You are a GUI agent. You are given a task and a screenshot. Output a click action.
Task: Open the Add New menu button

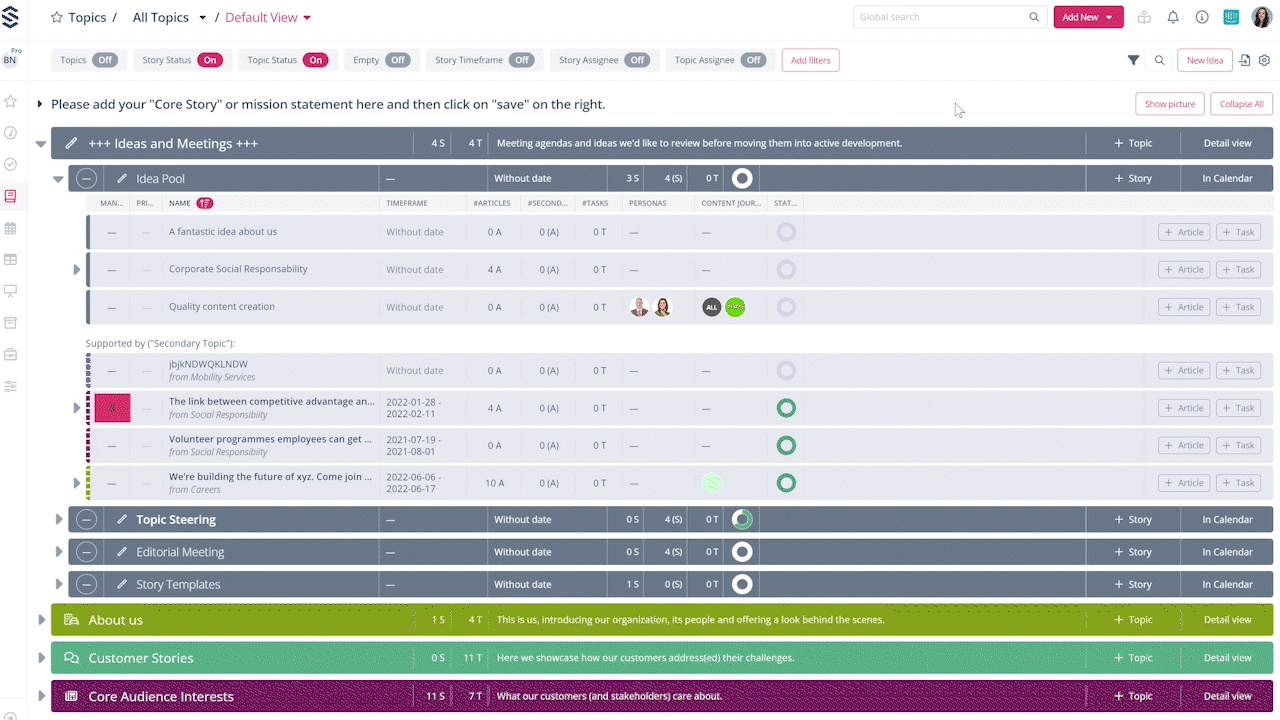[x=1088, y=17]
